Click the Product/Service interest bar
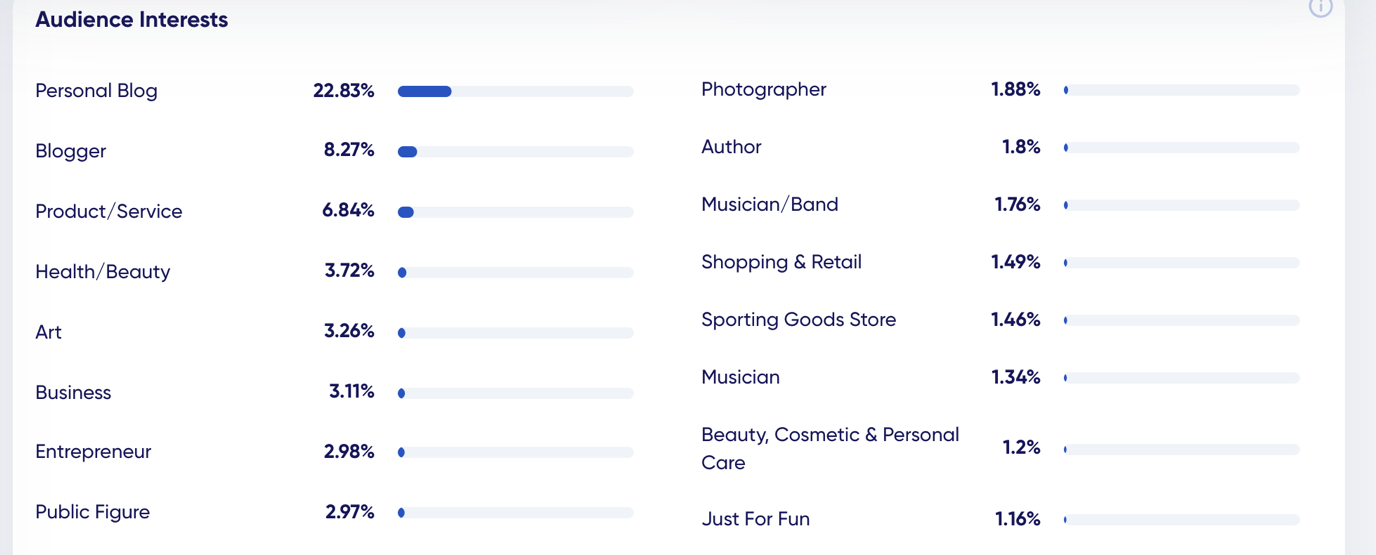Image resolution: width=1376 pixels, height=555 pixels. pyautogui.click(x=516, y=212)
